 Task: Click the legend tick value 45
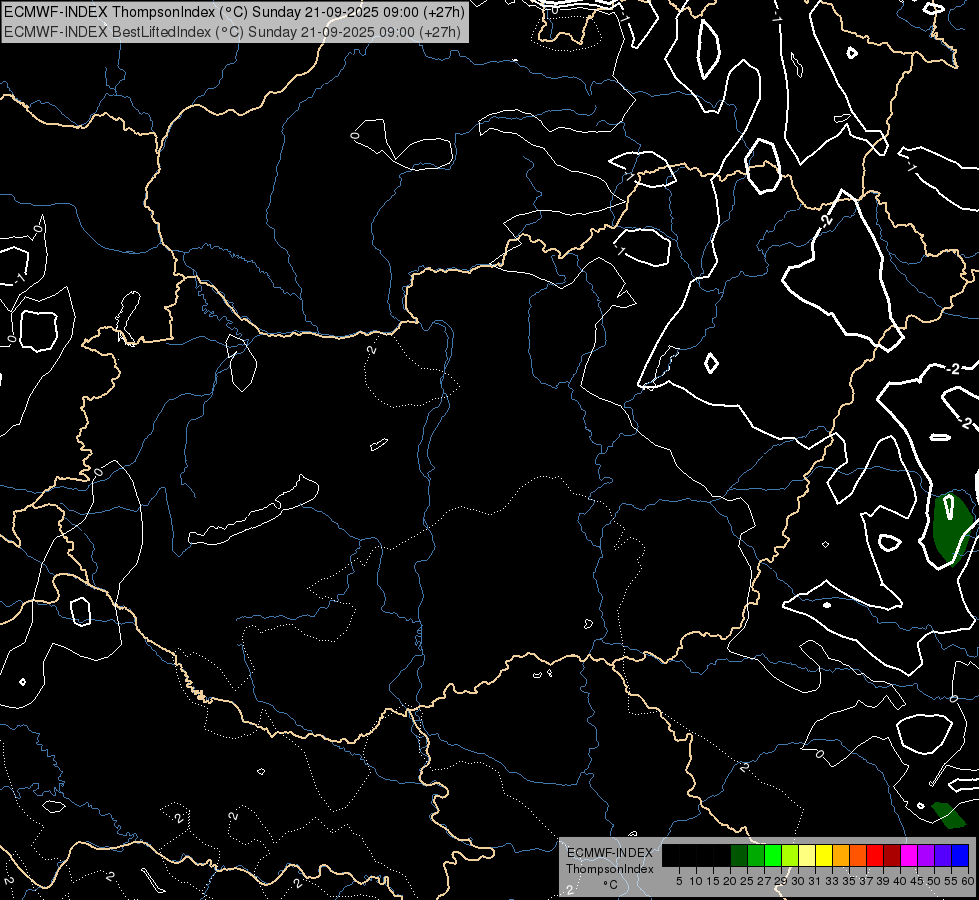click(x=917, y=881)
